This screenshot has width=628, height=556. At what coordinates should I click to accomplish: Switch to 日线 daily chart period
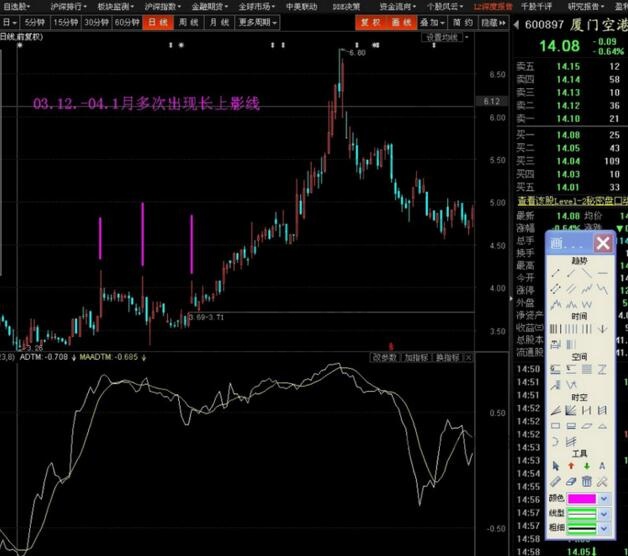155,21
